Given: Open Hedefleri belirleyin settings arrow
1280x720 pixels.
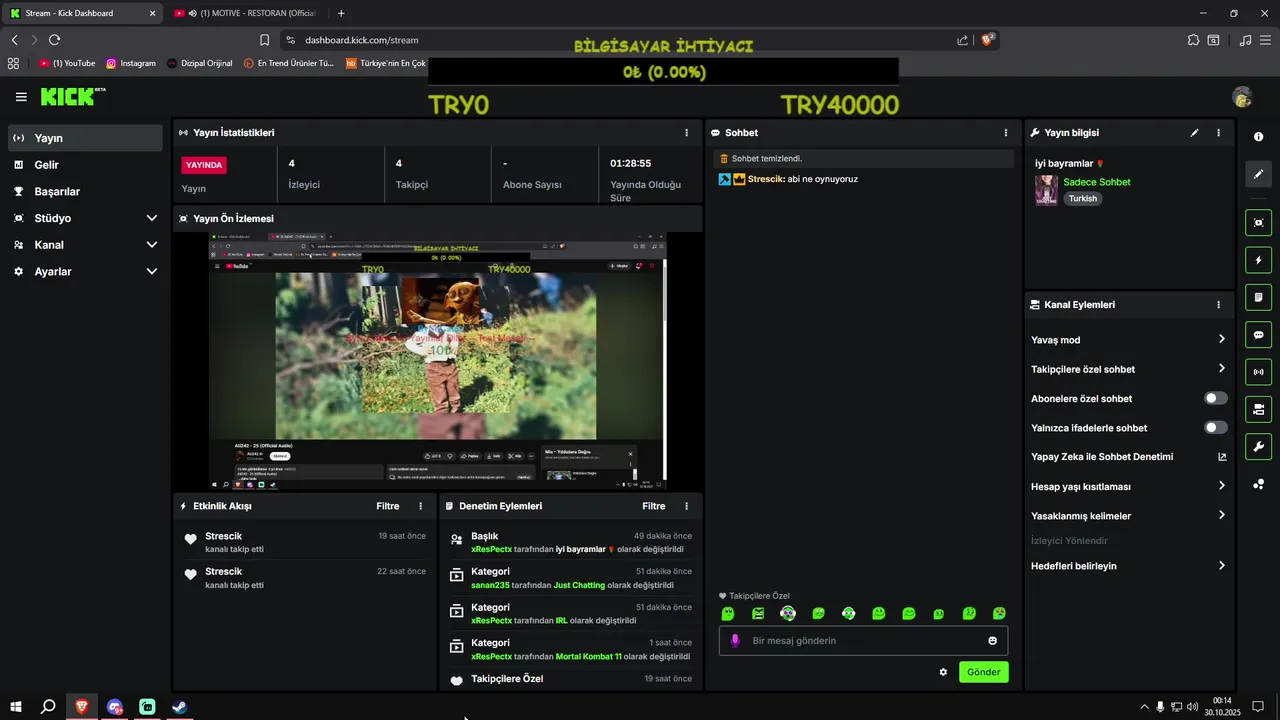Looking at the screenshot, I should click(x=1221, y=565).
